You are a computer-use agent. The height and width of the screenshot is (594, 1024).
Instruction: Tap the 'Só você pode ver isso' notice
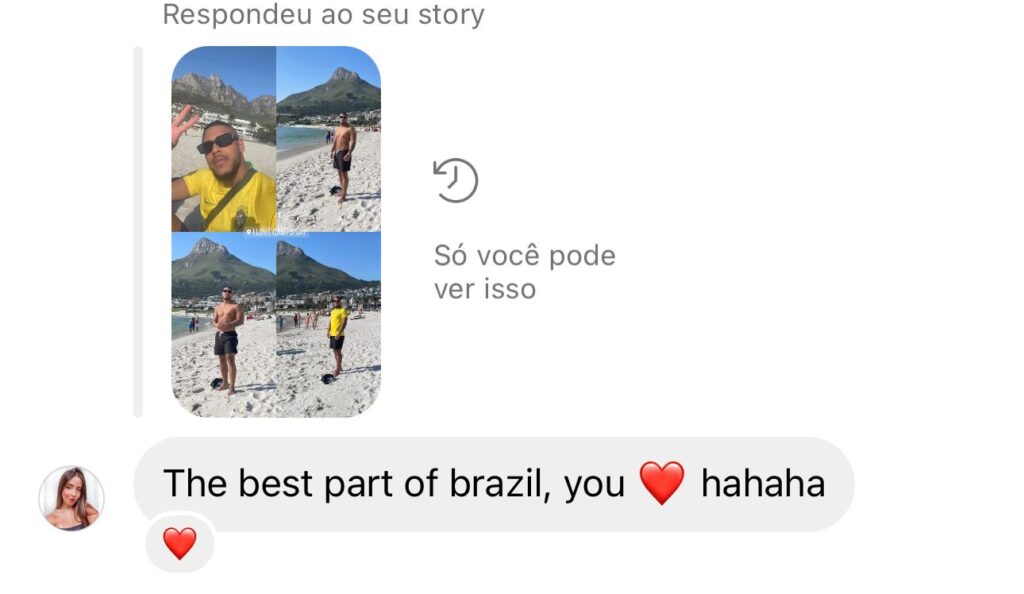524,272
